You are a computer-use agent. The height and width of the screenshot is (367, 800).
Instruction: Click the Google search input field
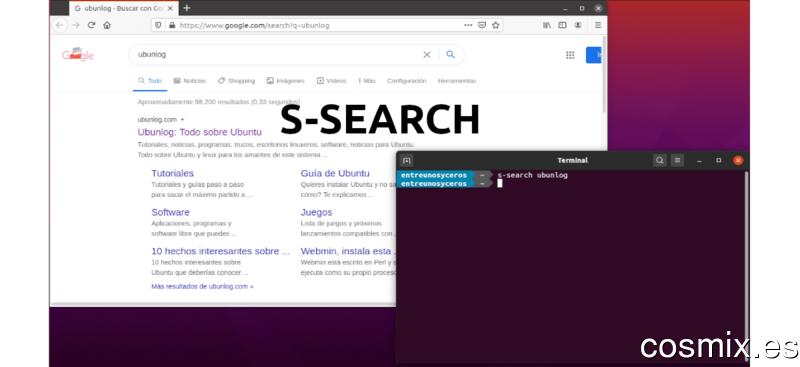coord(278,55)
